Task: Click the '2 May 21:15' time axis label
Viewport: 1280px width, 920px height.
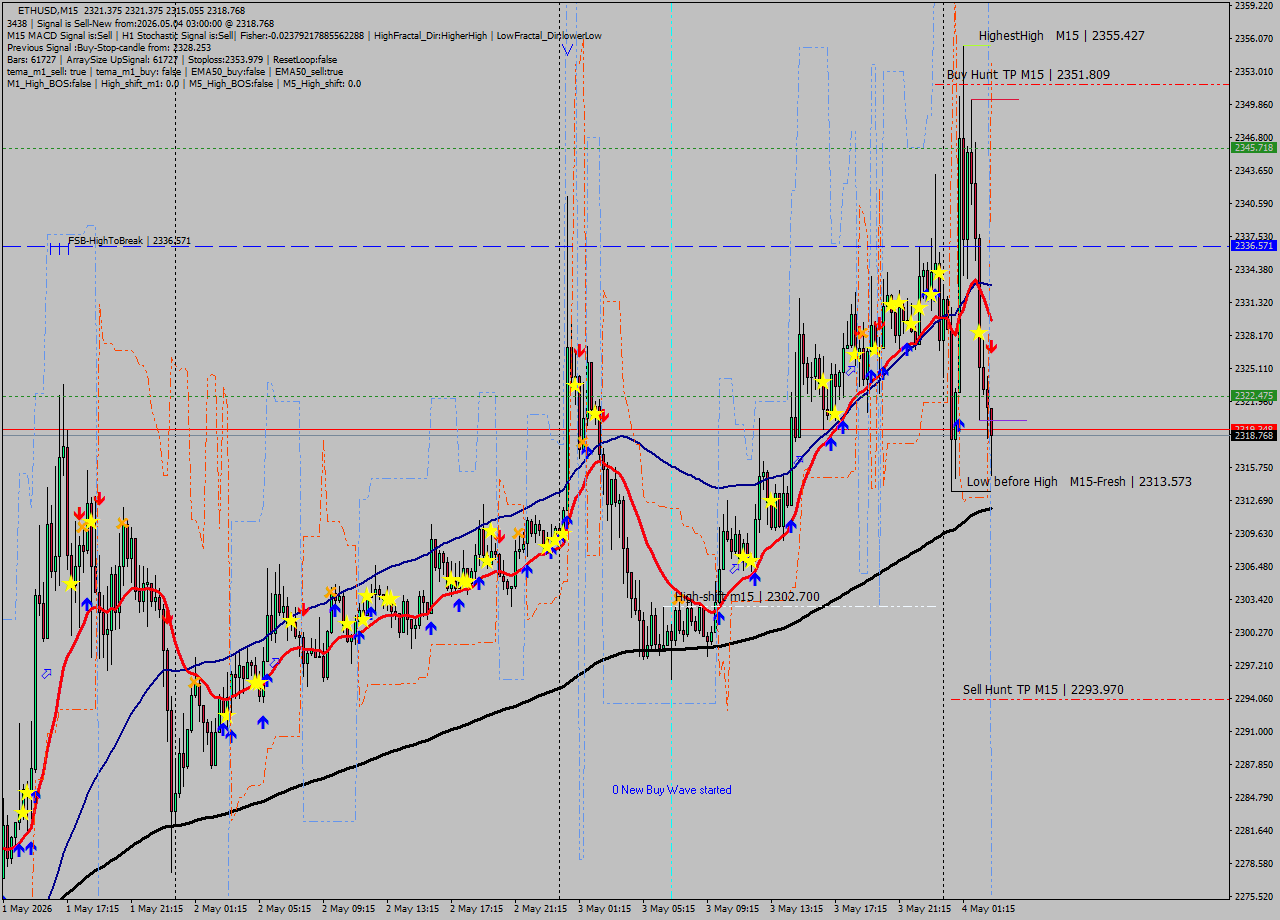Action: pos(541,910)
